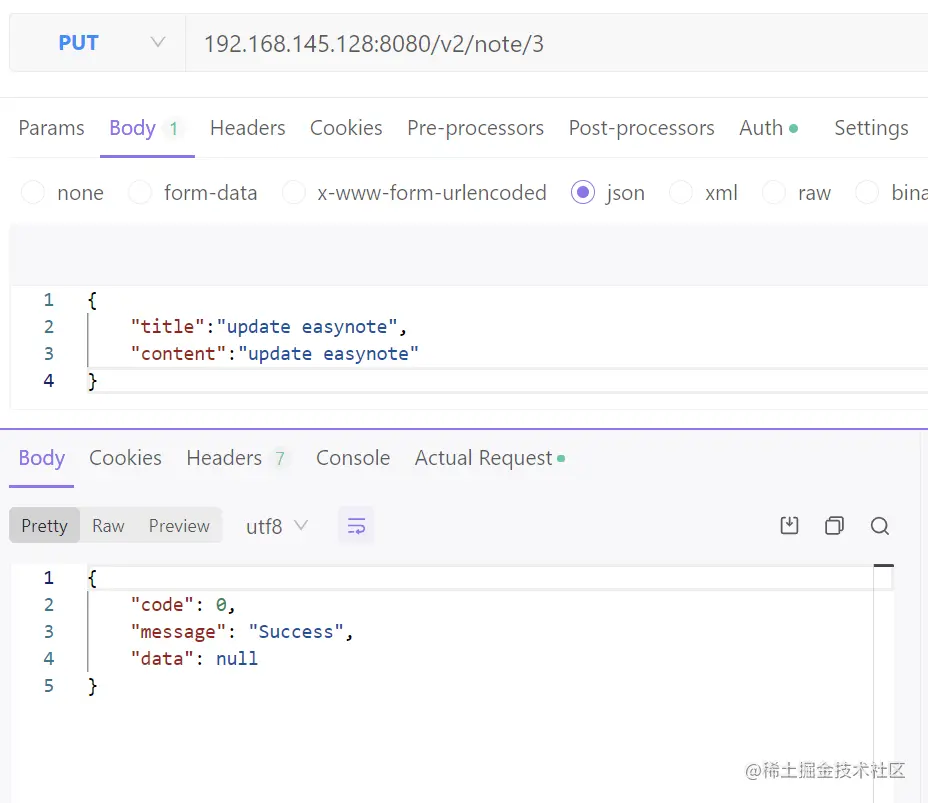Choose x-www-form-urlencoded body type
Image resolution: width=928 pixels, height=803 pixels.
click(294, 193)
